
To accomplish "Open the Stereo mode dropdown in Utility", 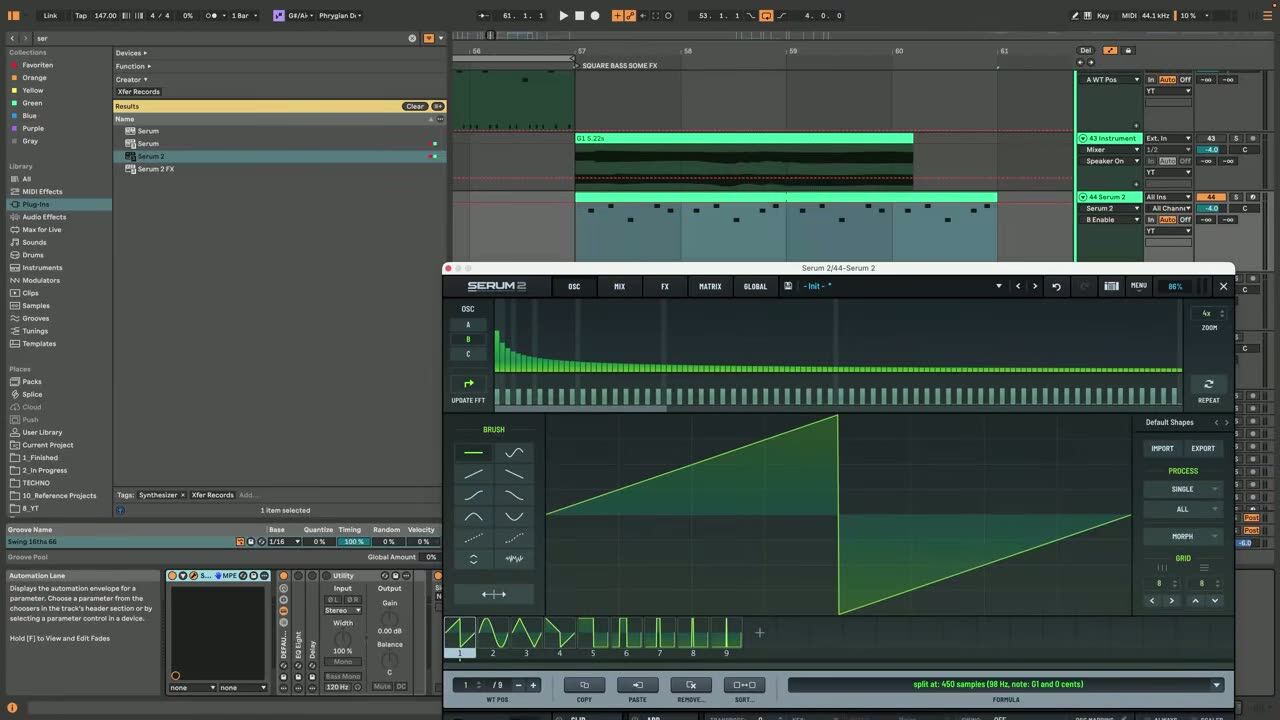I will coord(343,610).
